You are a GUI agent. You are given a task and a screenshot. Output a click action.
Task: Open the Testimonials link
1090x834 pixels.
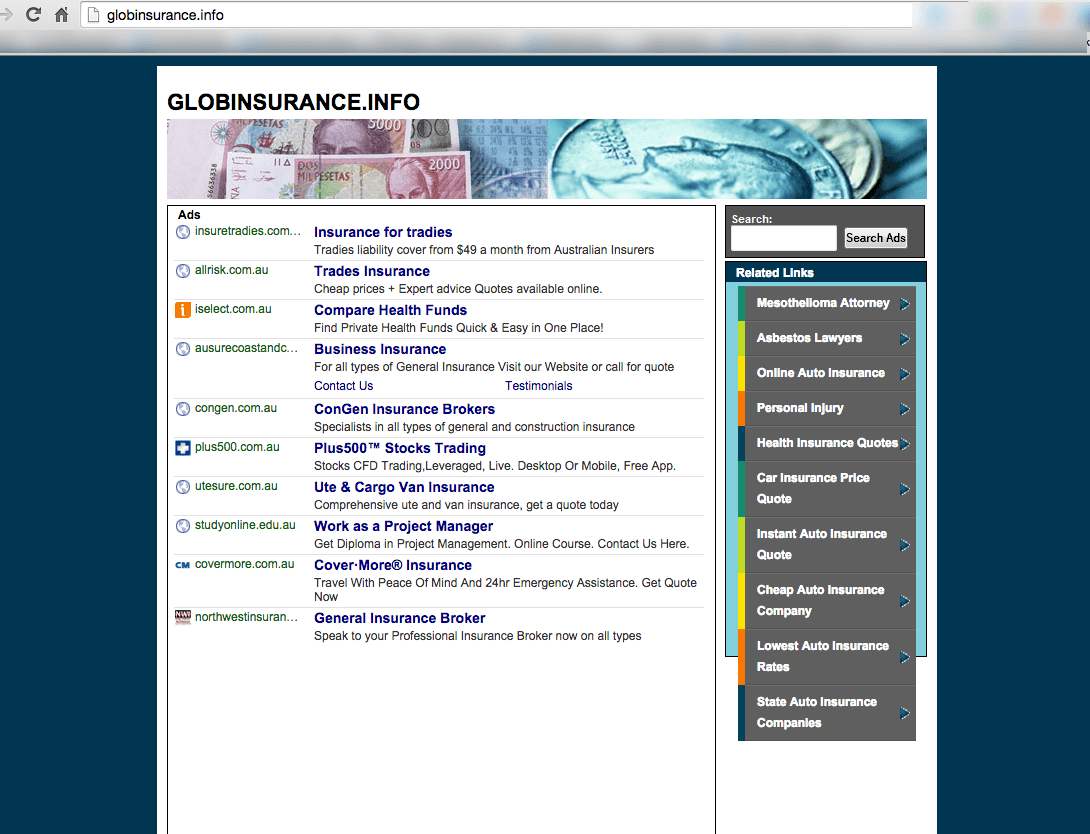pyautogui.click(x=538, y=385)
